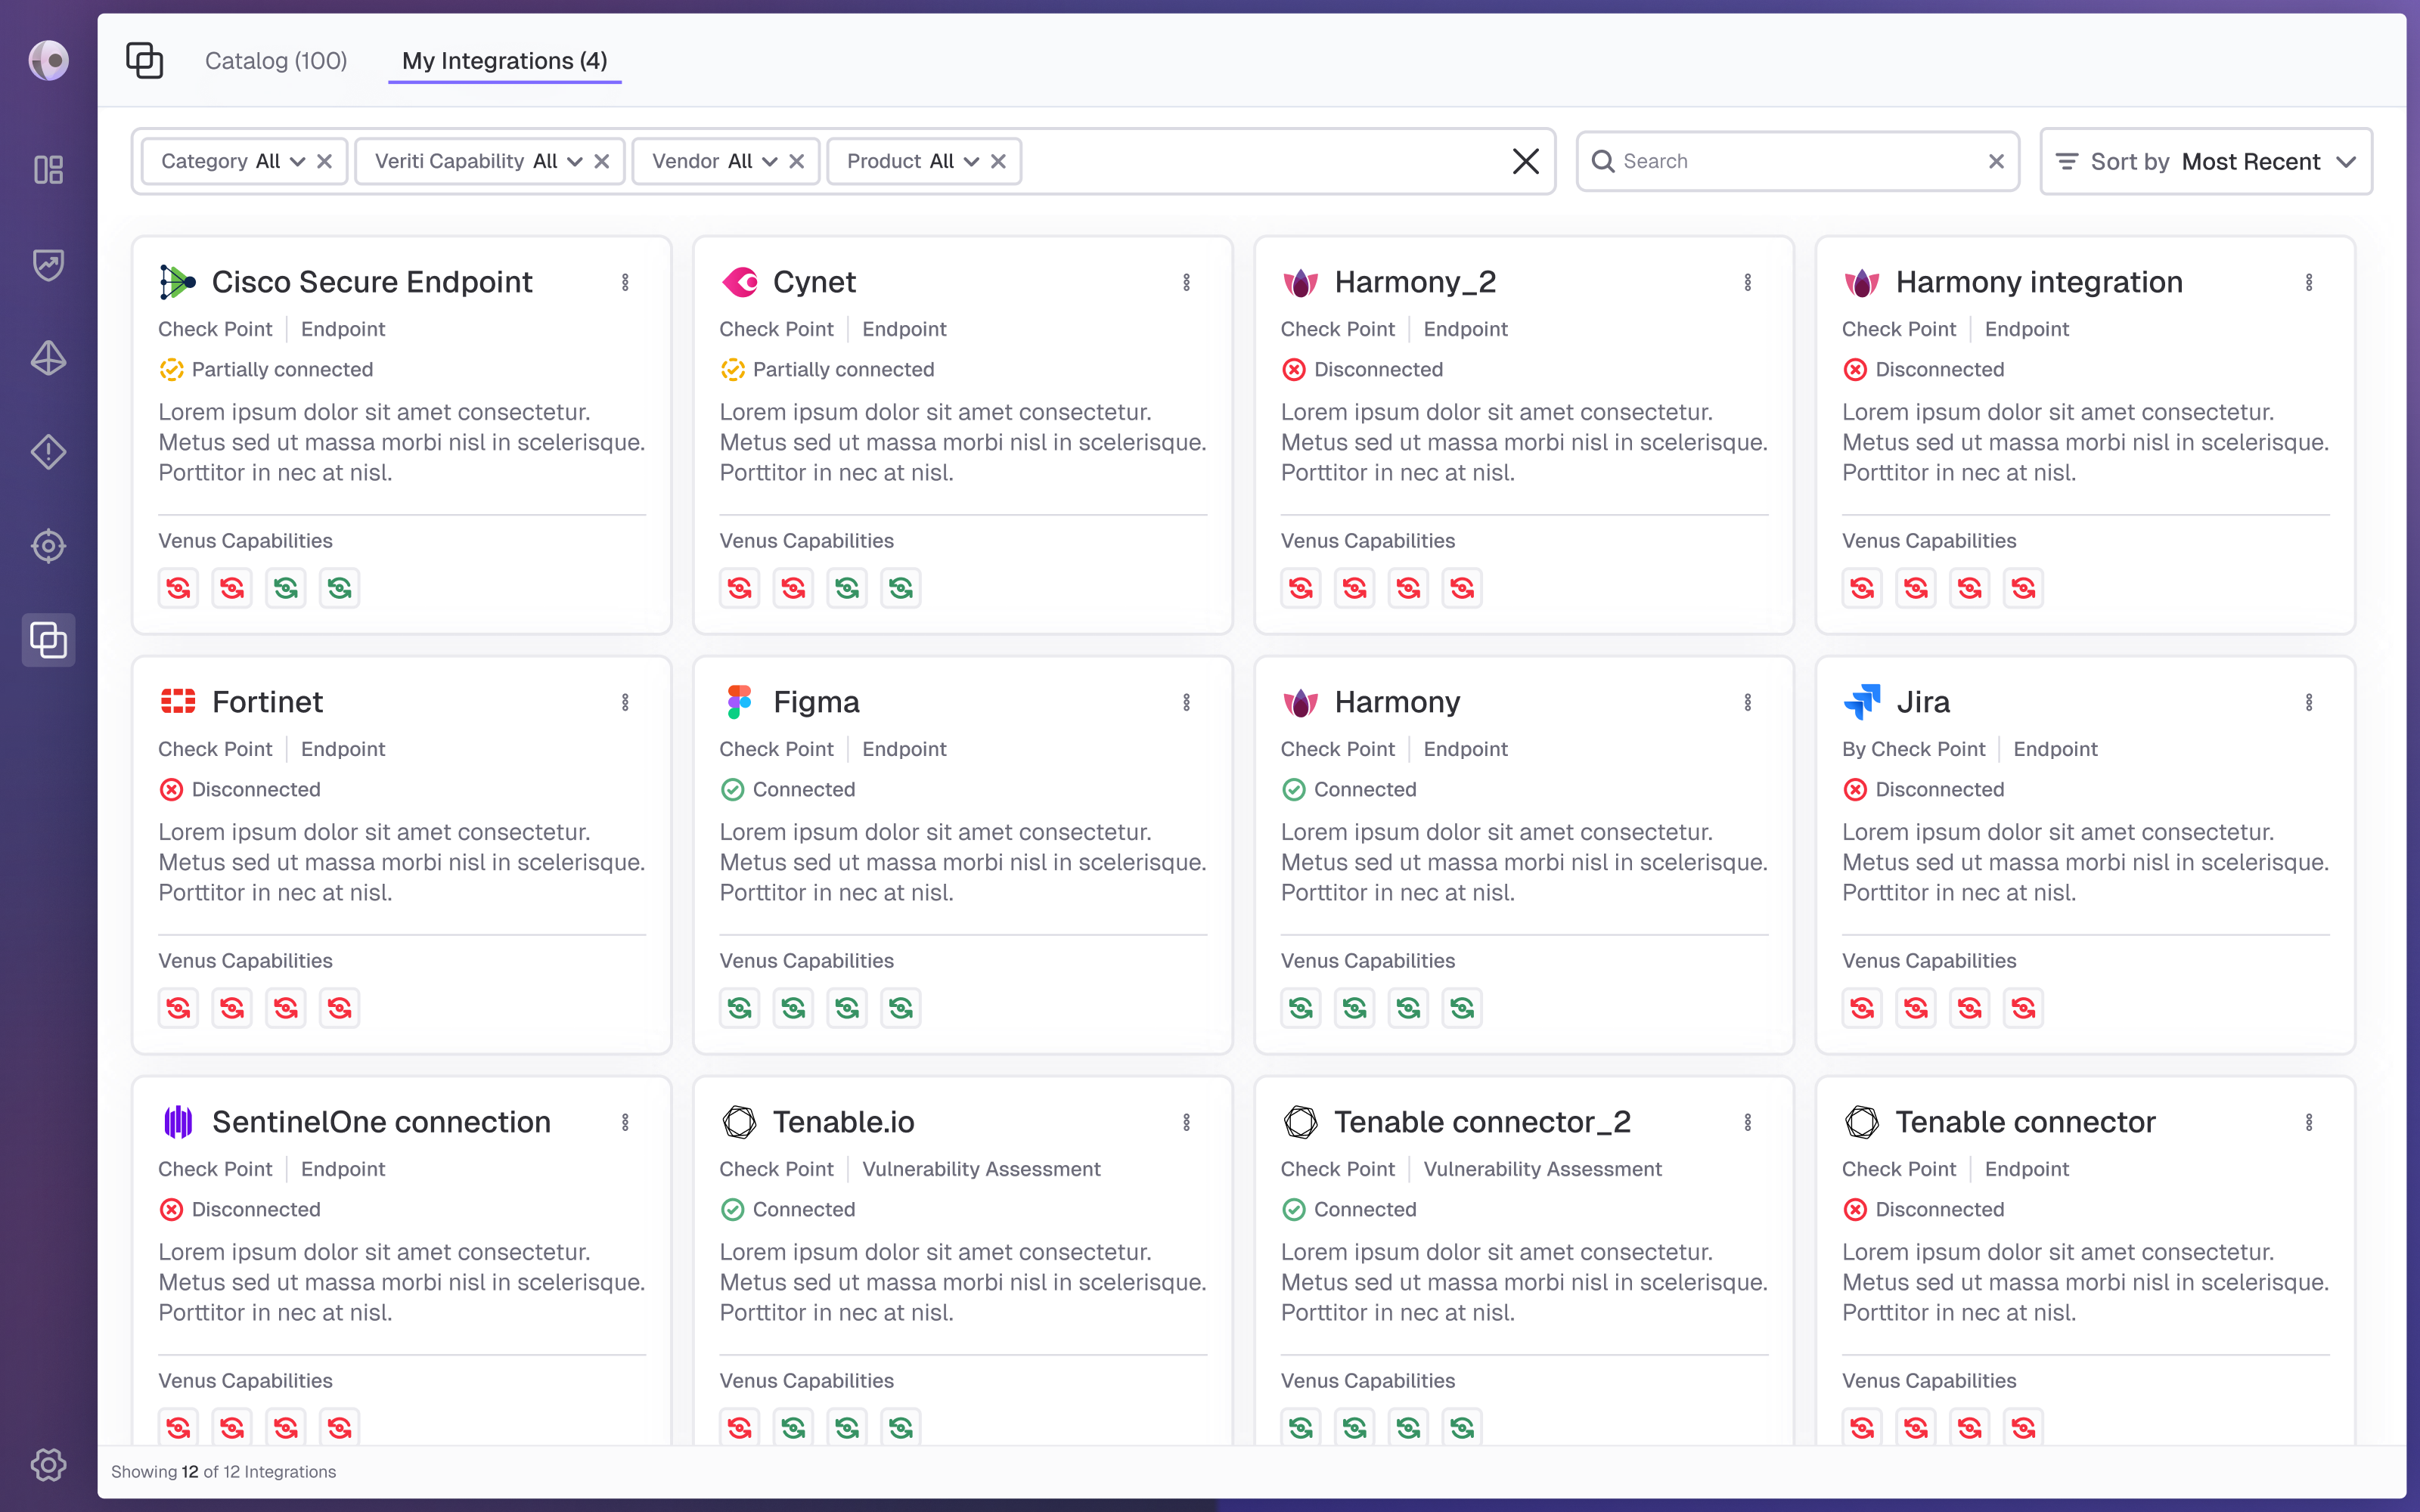Open the diamond alert icon in sidebar
Image resolution: width=2420 pixels, height=1512 pixels.
[x=48, y=452]
